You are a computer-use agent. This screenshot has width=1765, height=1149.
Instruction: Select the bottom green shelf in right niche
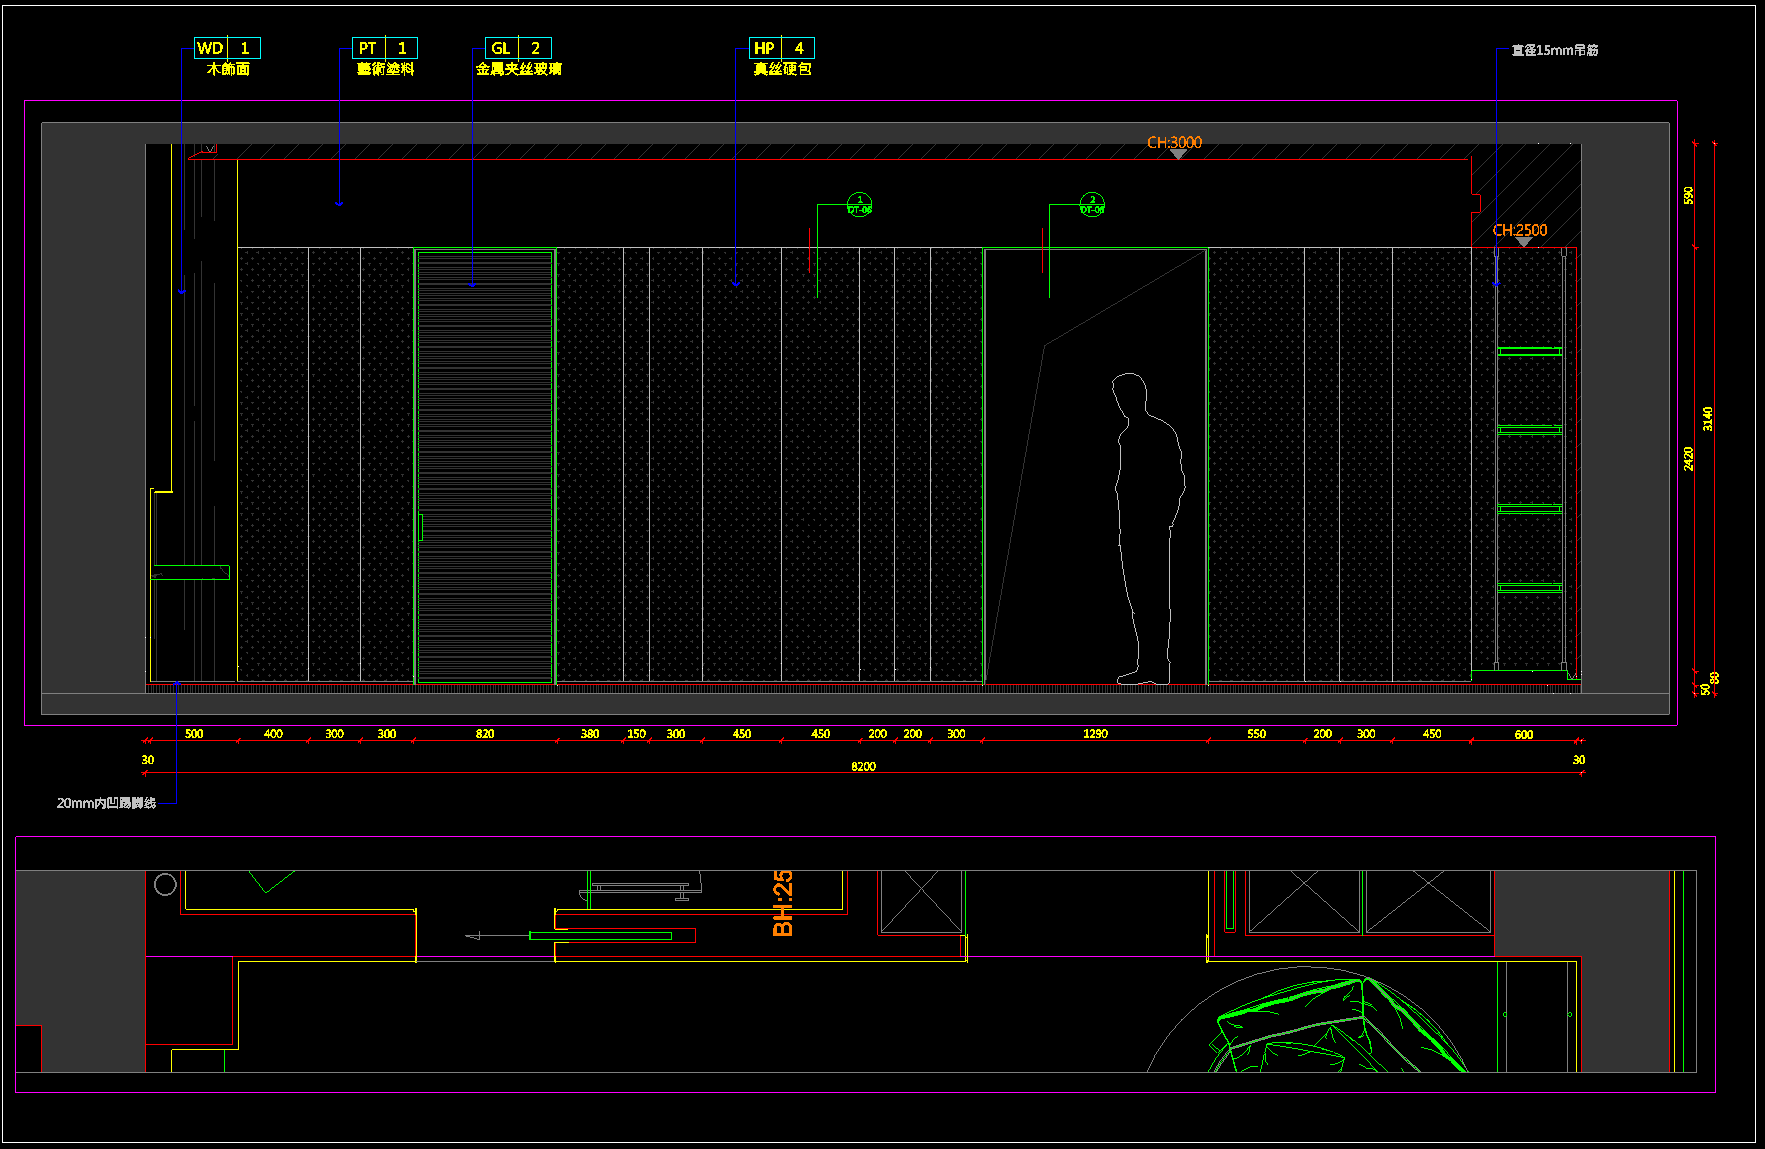tap(1530, 589)
